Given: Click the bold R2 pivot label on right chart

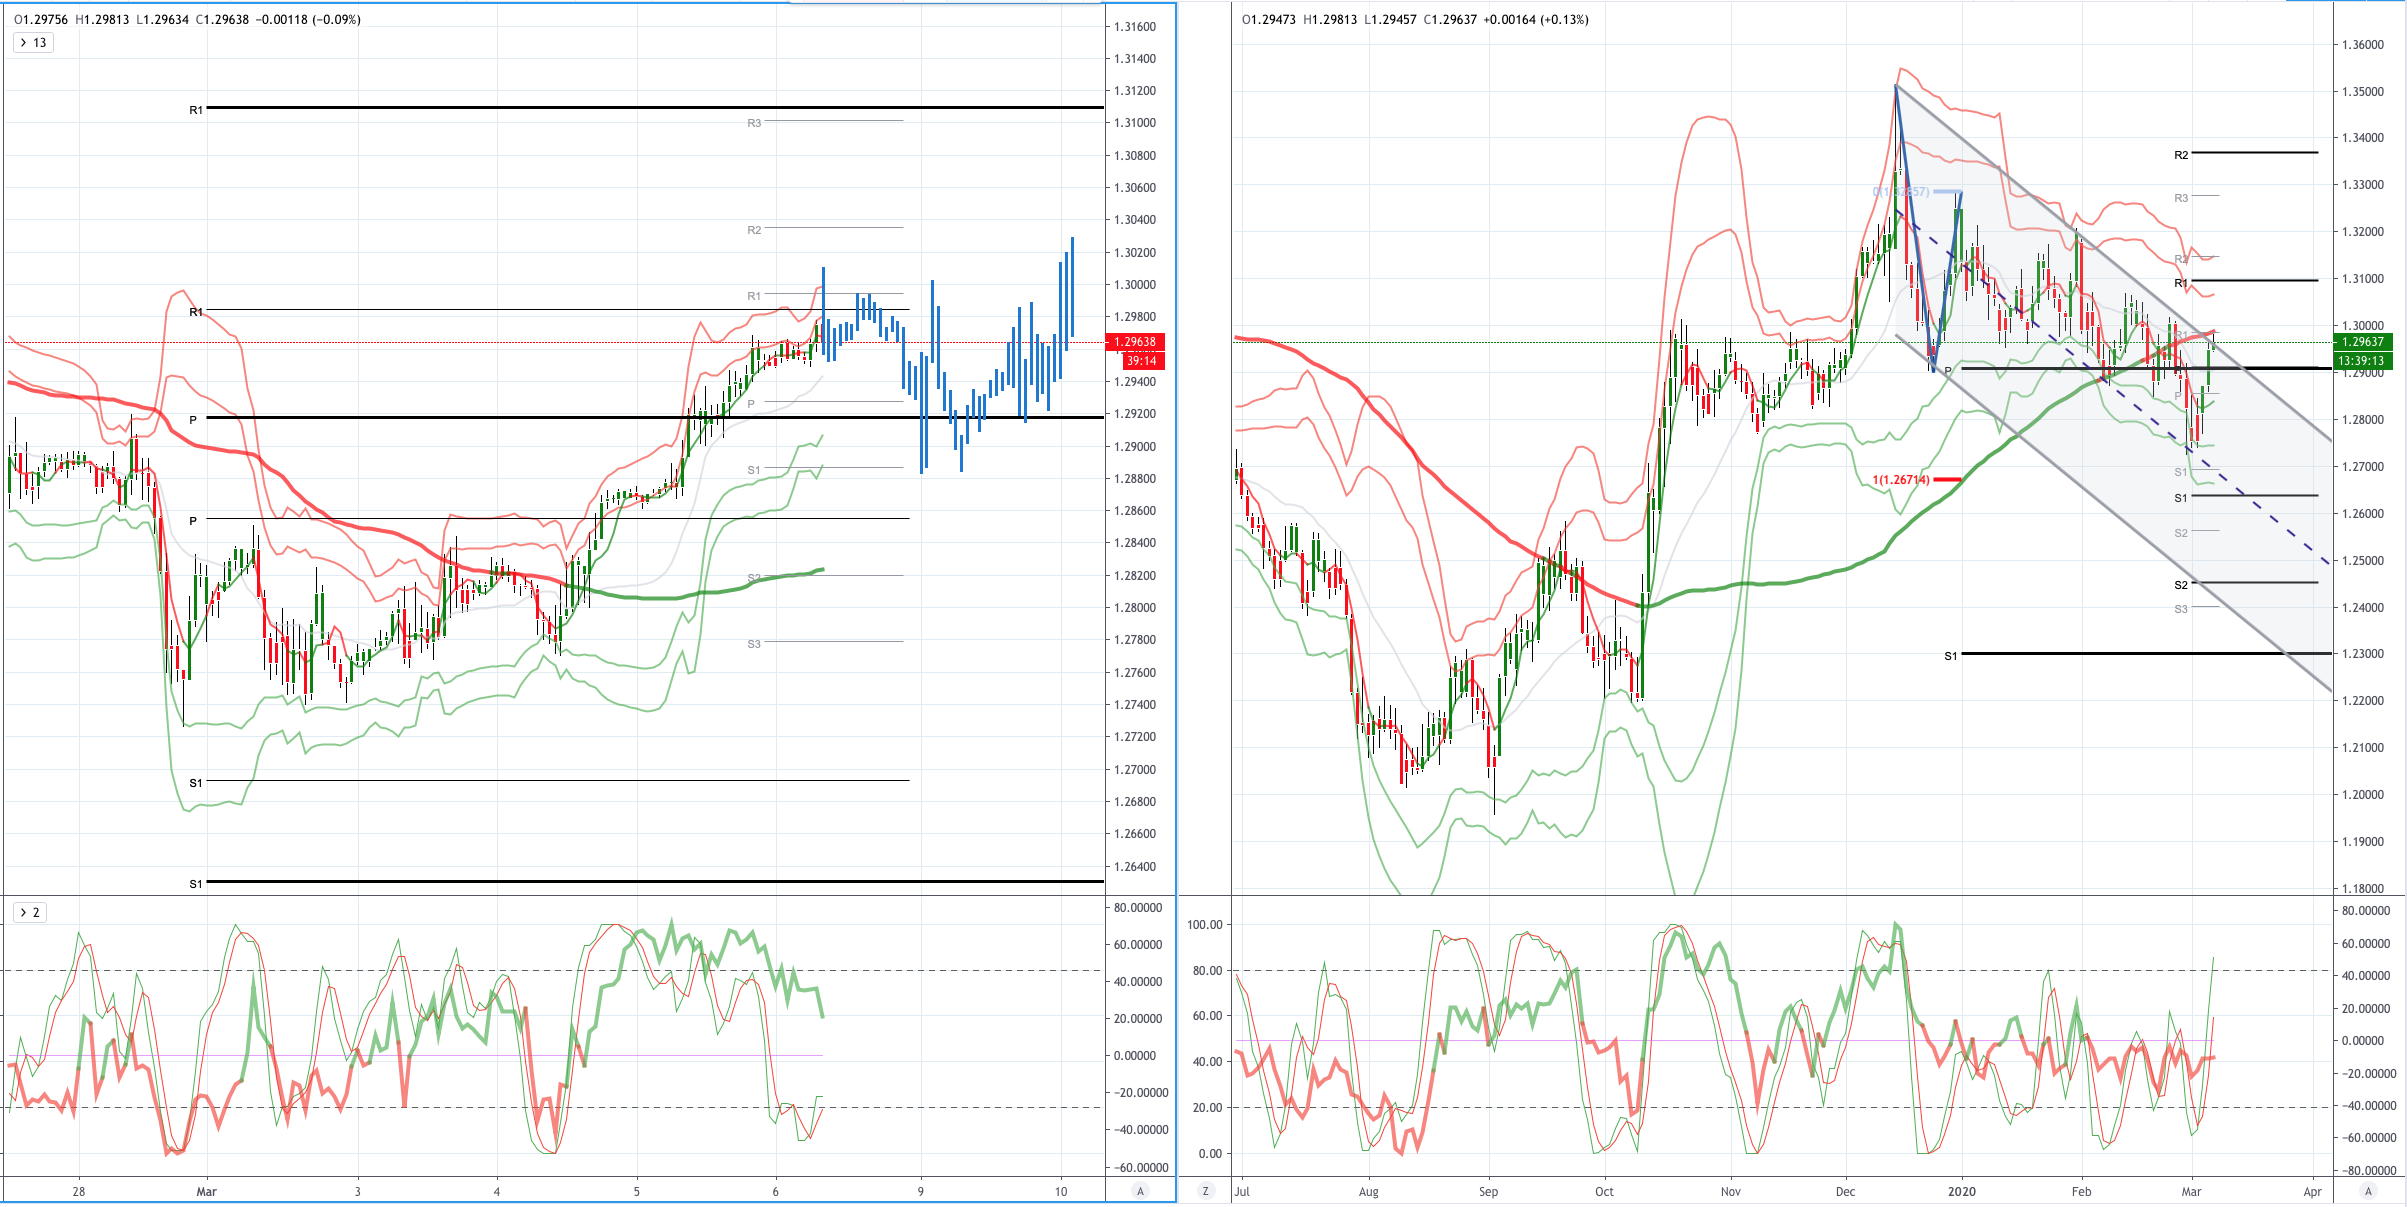Looking at the screenshot, I should click(x=2181, y=155).
